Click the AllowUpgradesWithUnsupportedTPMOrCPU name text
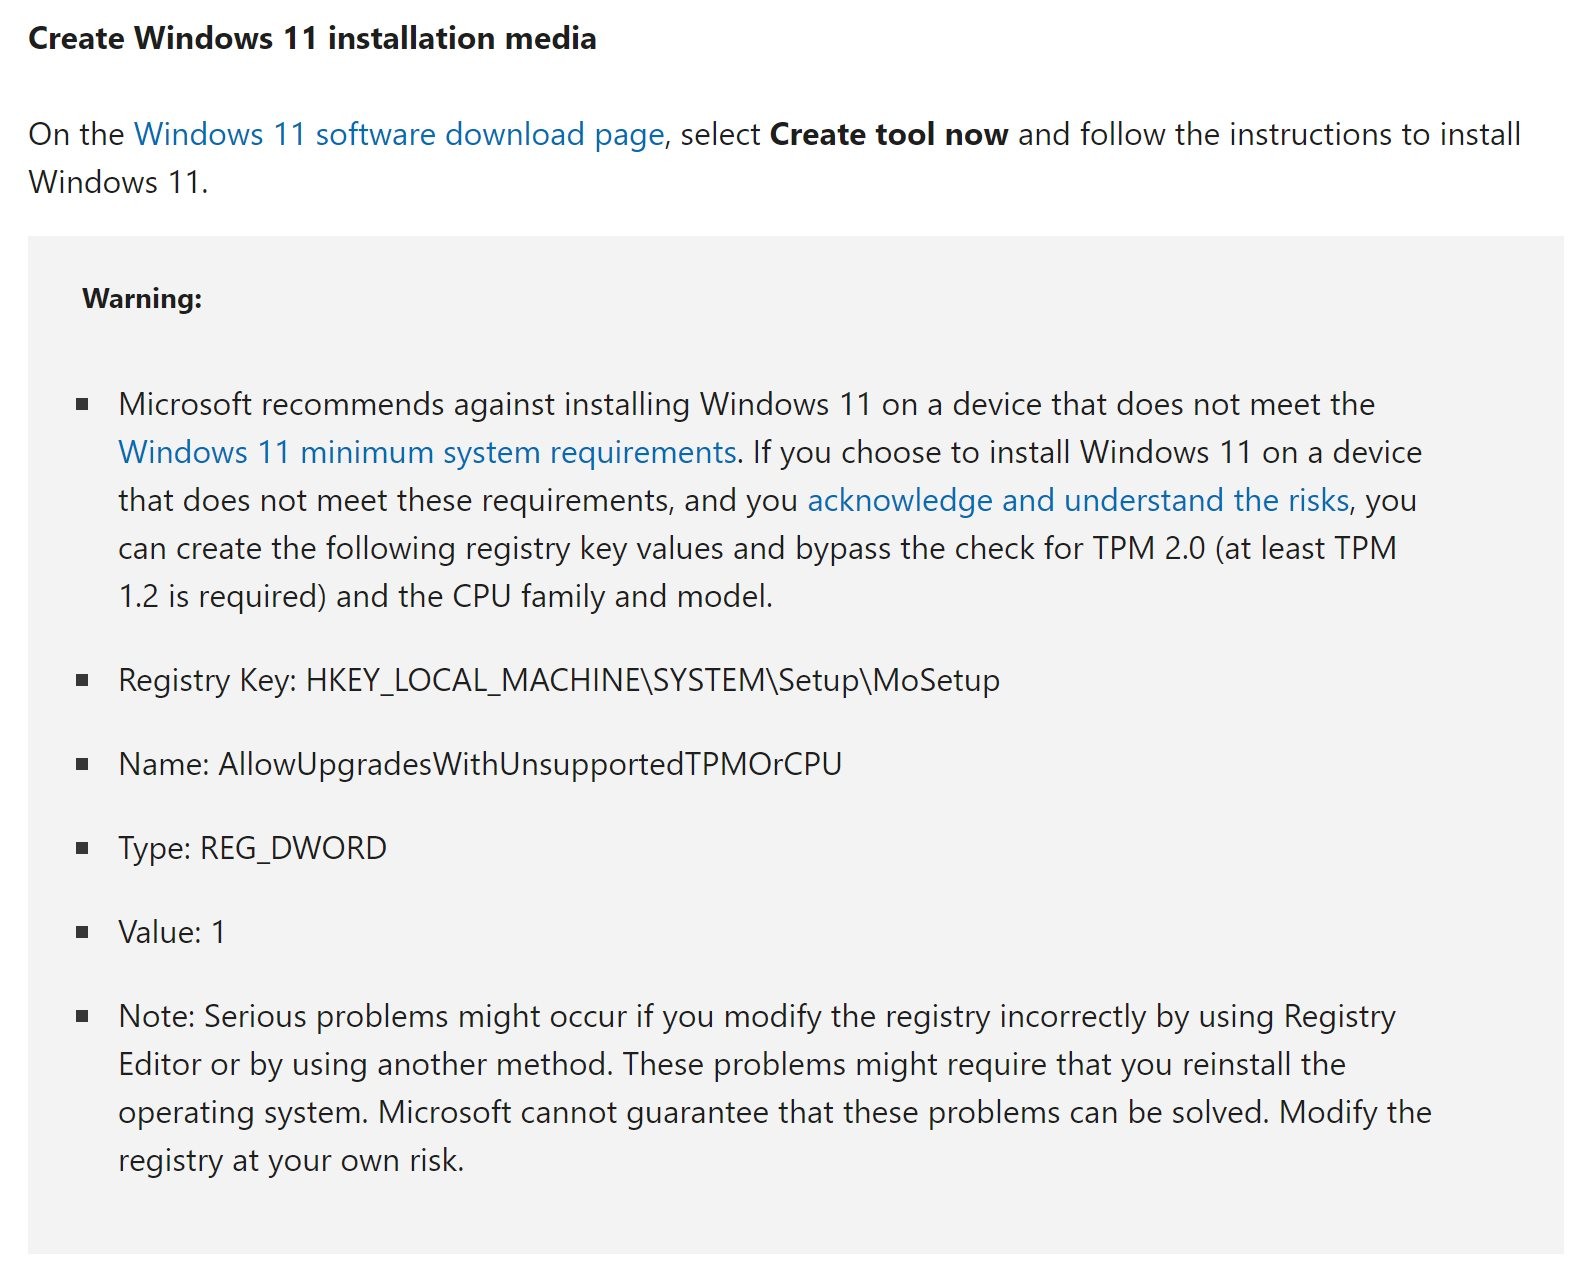1595x1272 pixels. pyautogui.click(x=530, y=764)
